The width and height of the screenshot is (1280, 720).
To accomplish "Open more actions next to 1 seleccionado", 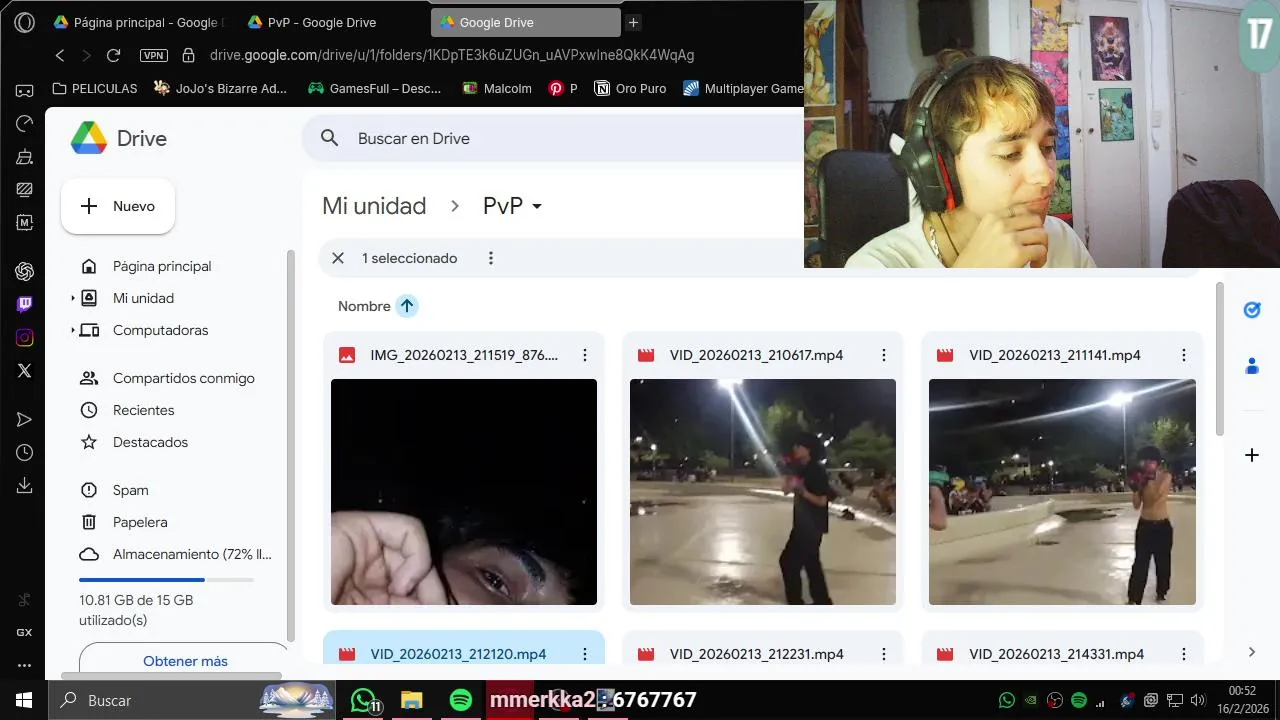I will pos(491,258).
